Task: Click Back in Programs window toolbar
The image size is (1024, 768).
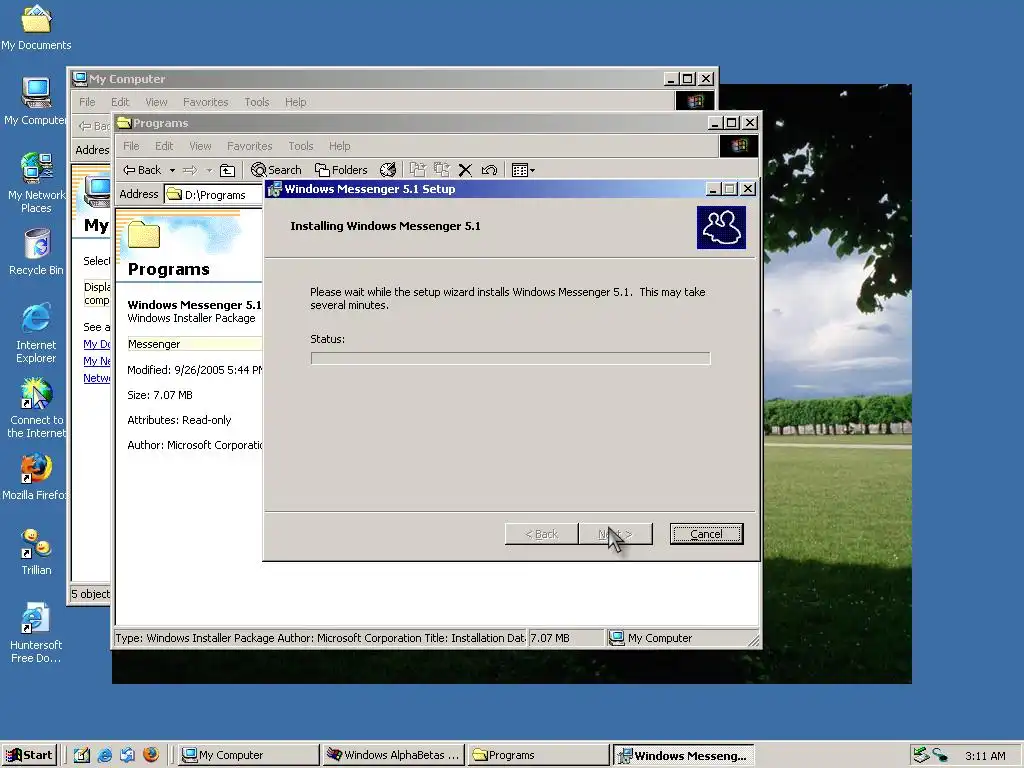Action: coord(142,170)
